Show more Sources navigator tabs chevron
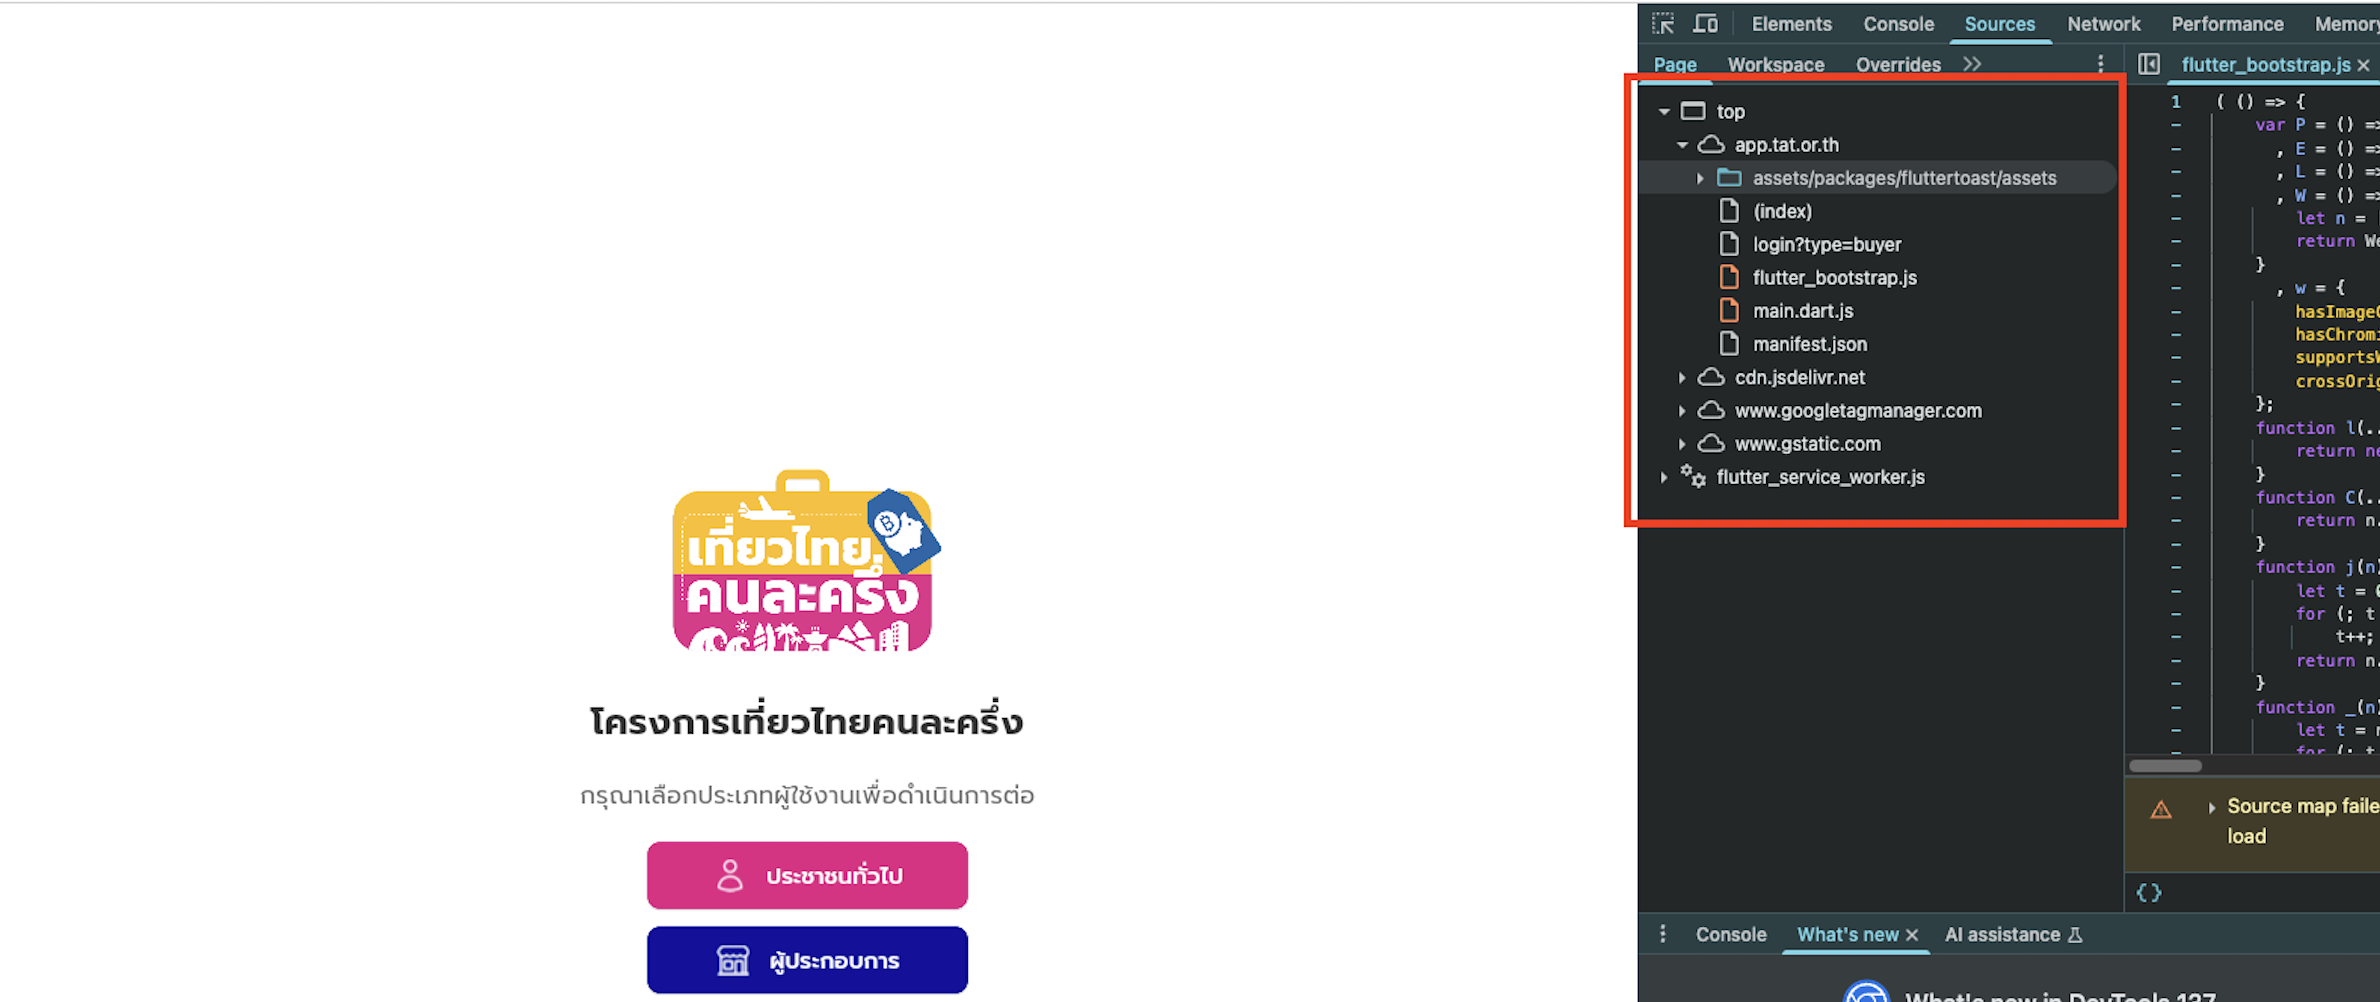Viewport: 2380px width, 1002px height. click(1971, 64)
